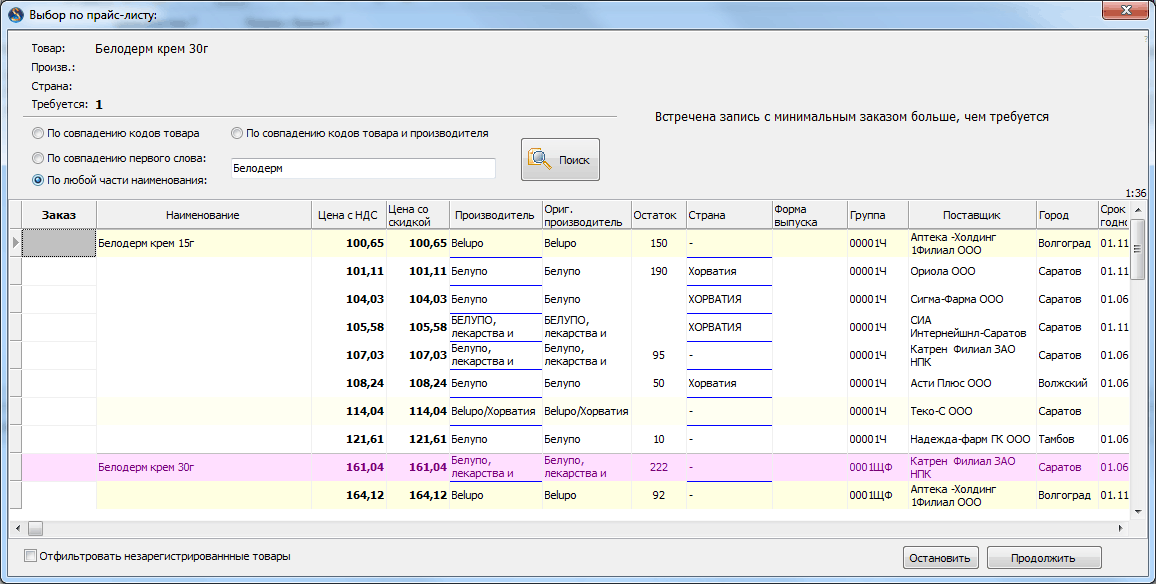Screen dimensions: 1156x584
Task: Click application icon in title bar
Action: (15, 14)
